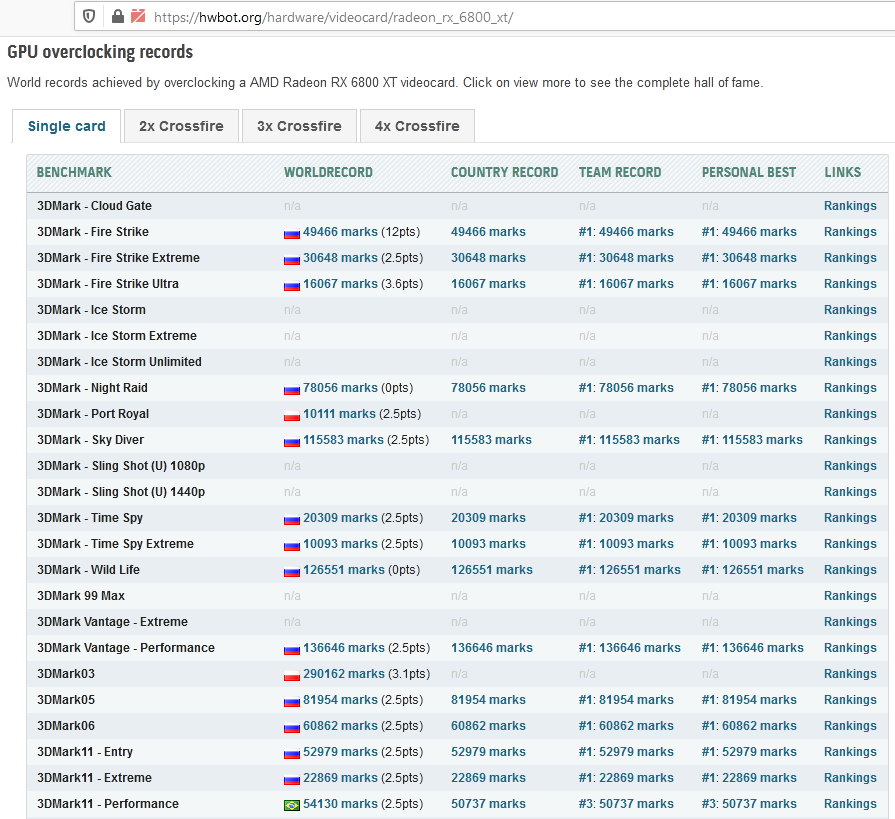The width and height of the screenshot is (895, 819).
Task: Open Rankings link for 3DMark03
Action: pyautogui.click(x=850, y=674)
